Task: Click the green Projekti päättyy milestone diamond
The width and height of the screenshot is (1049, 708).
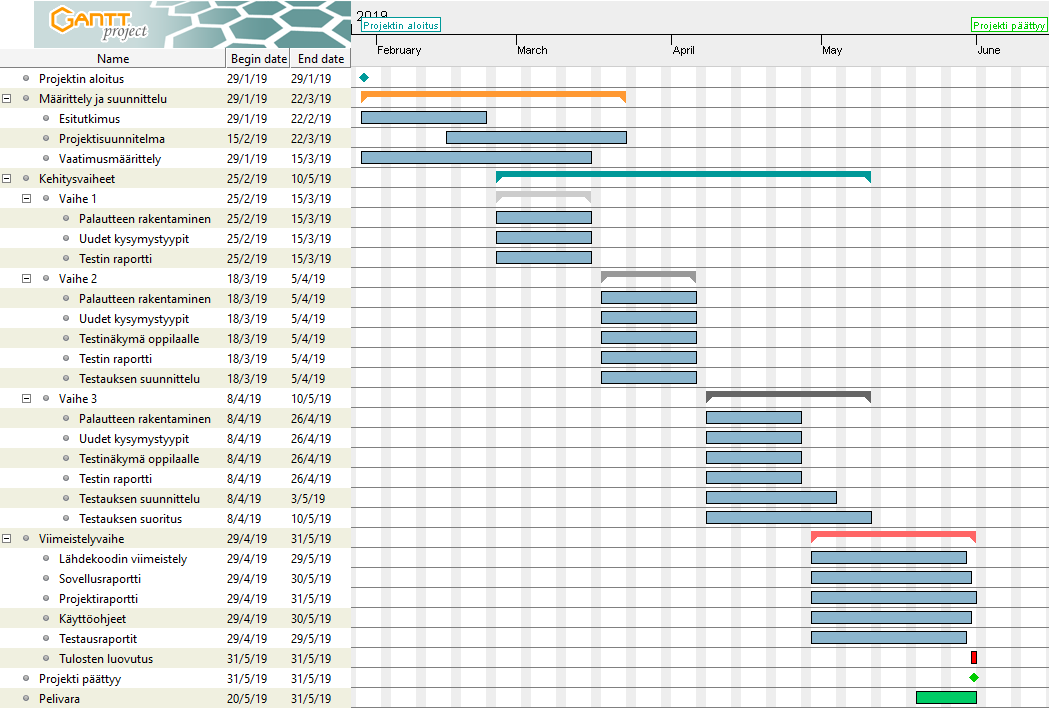Action: (x=974, y=678)
